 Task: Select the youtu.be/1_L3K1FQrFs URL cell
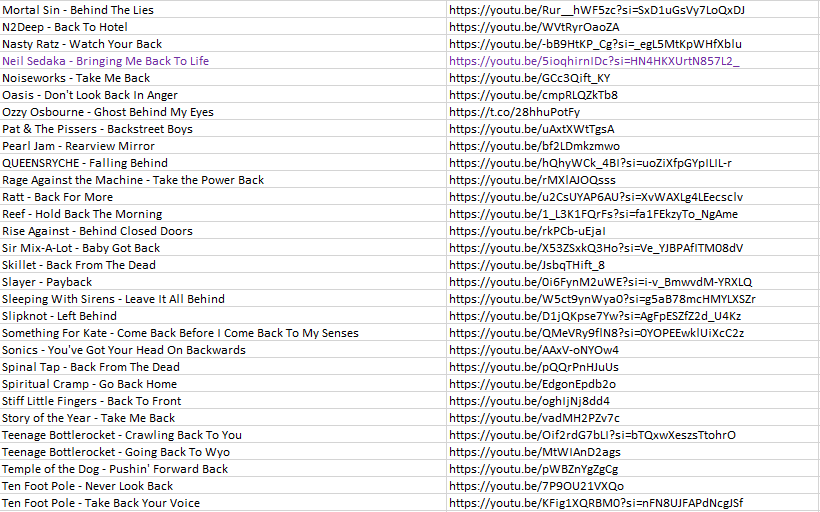pos(633,213)
